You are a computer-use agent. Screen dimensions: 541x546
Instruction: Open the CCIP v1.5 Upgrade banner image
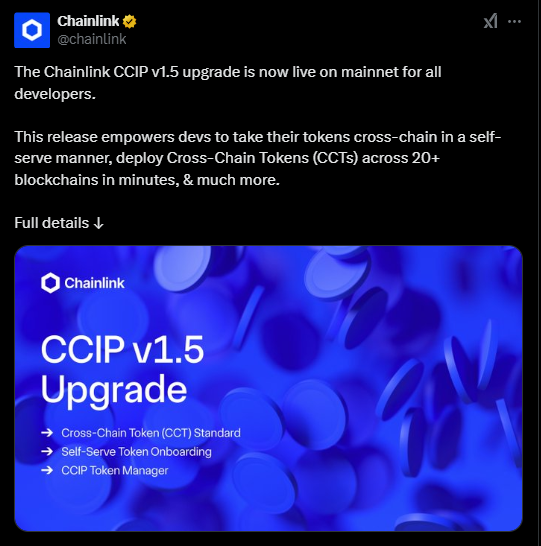(x=268, y=388)
